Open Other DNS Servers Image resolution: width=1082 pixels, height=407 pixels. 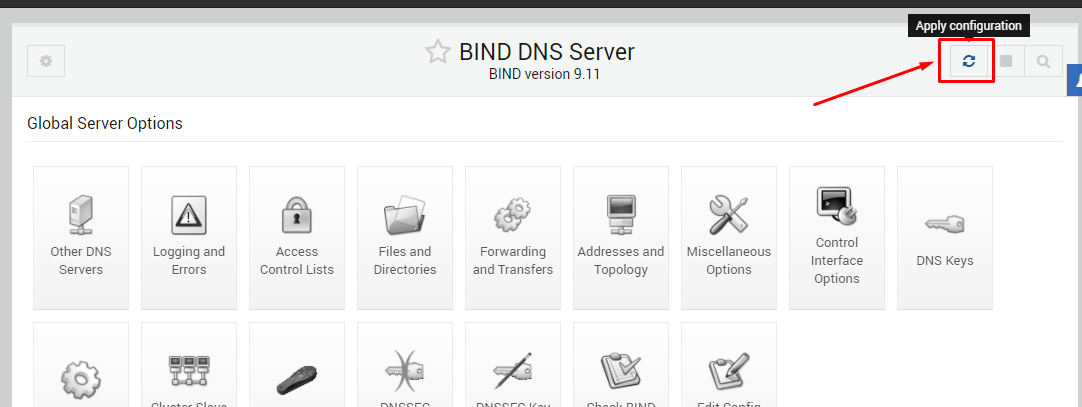coord(81,237)
